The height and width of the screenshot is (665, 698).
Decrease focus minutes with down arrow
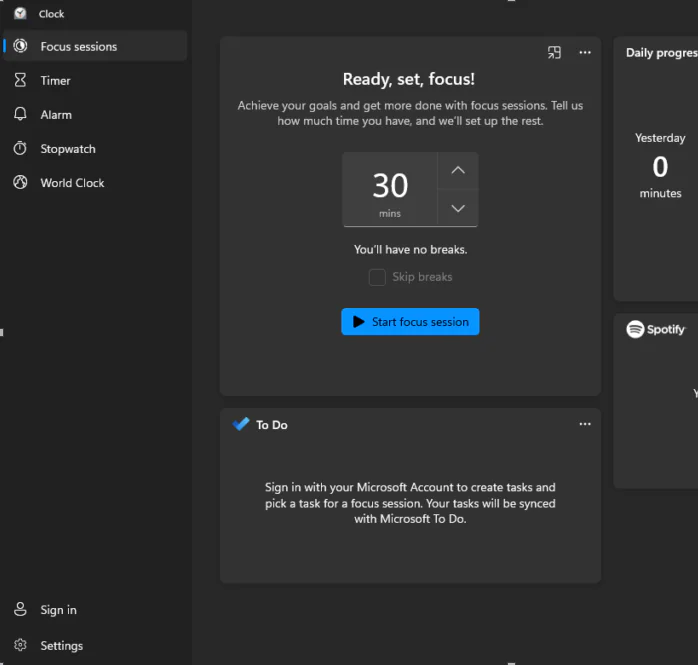click(458, 208)
